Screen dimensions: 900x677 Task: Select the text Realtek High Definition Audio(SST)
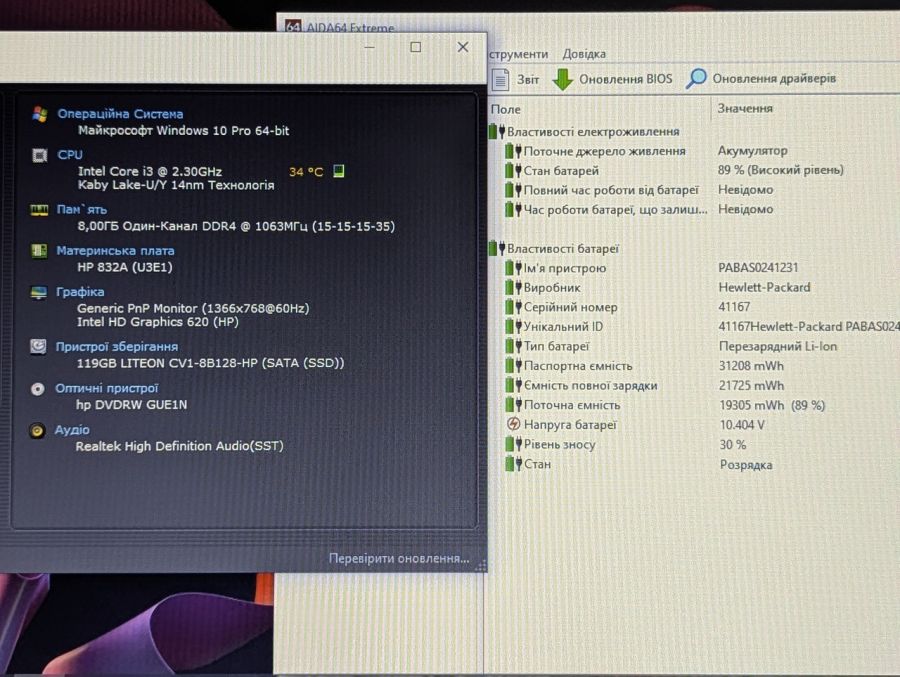point(179,446)
